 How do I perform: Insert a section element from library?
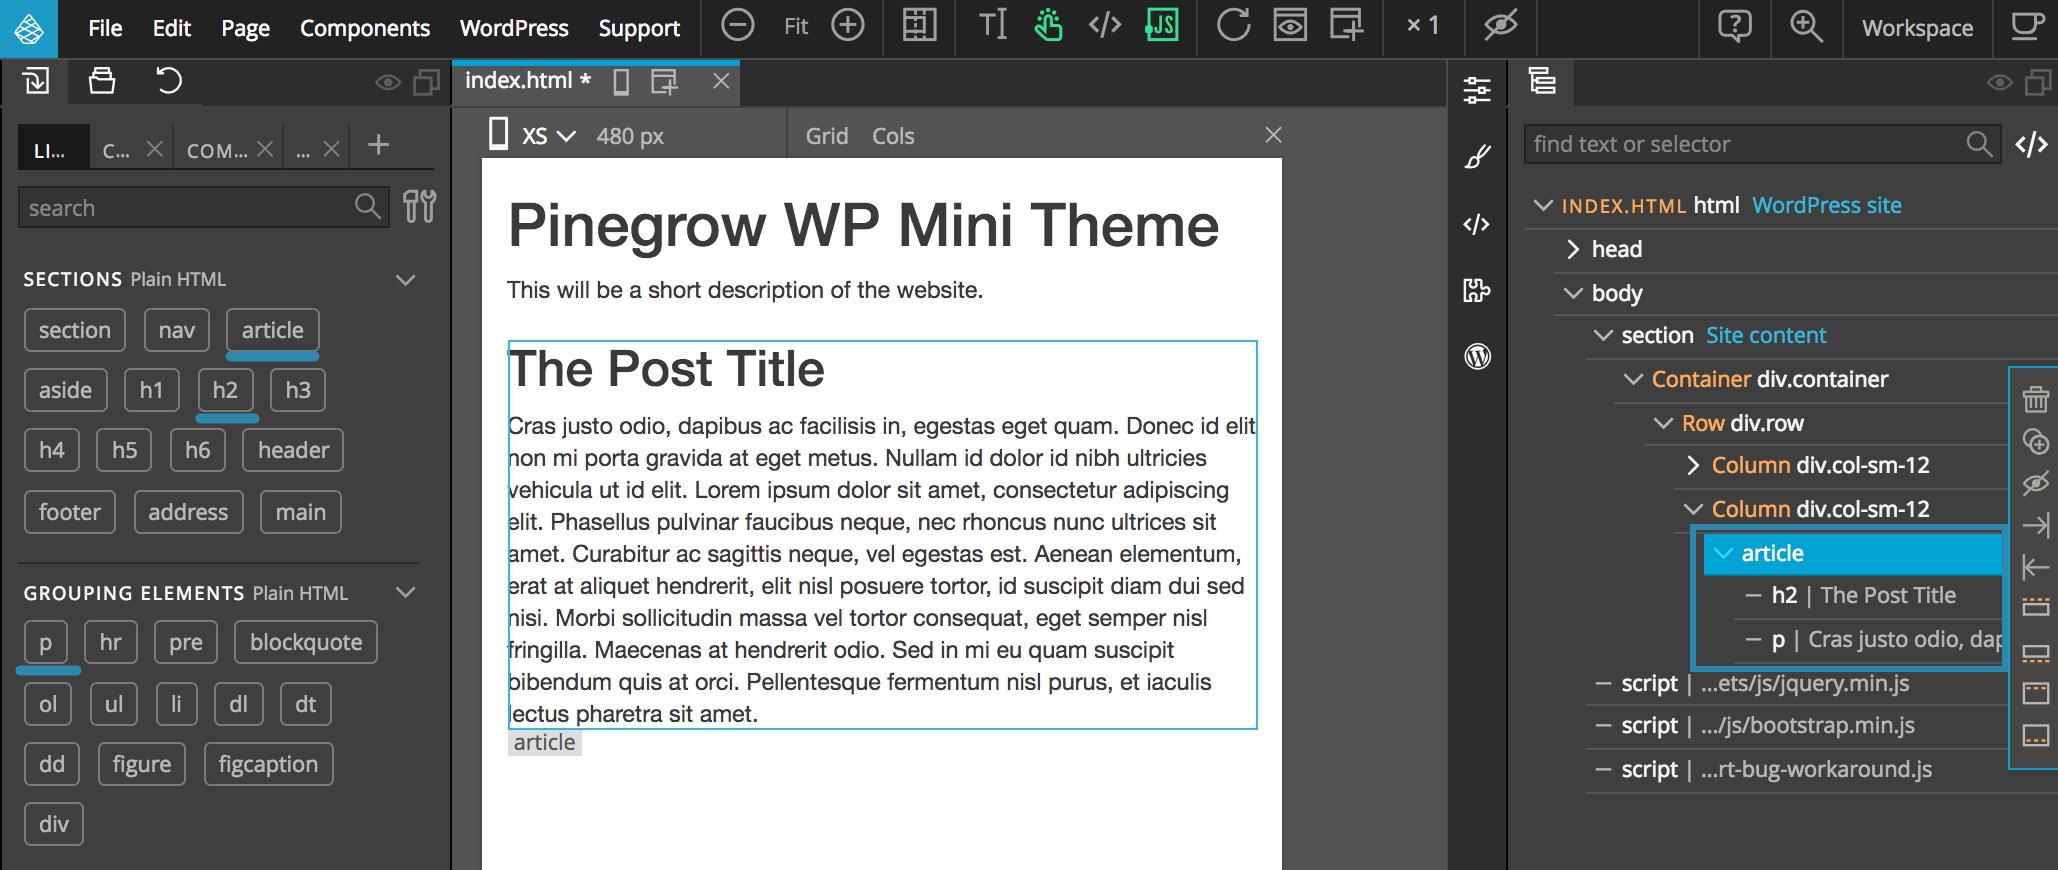pyautogui.click(x=75, y=330)
